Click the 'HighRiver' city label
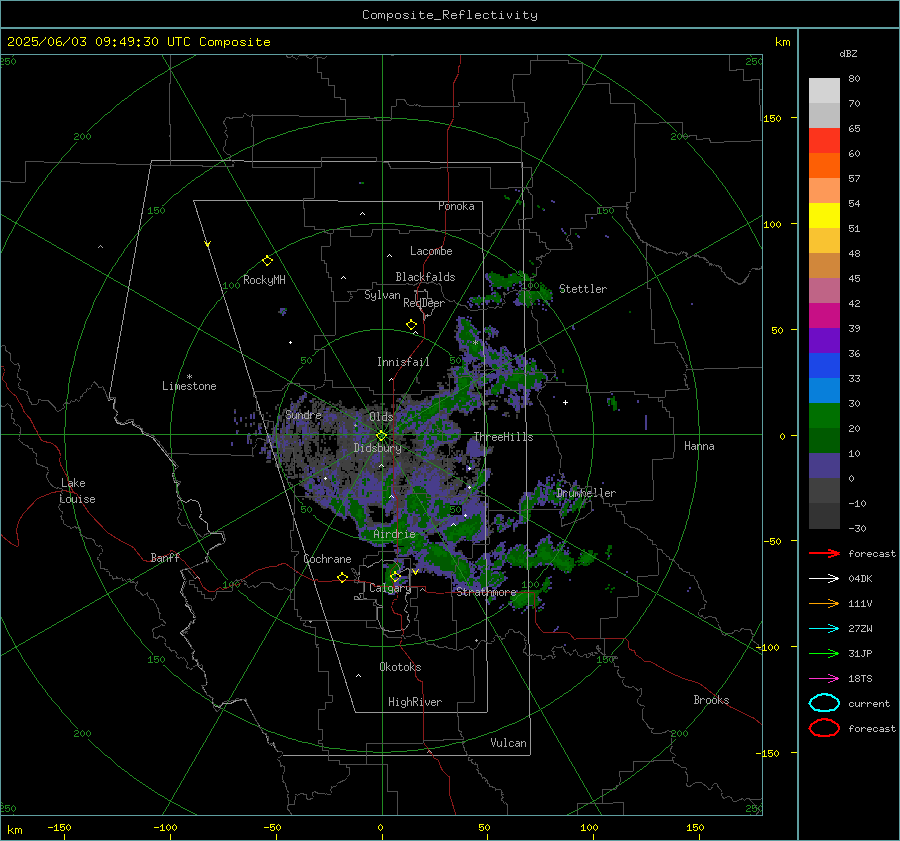900x841 pixels. [415, 702]
